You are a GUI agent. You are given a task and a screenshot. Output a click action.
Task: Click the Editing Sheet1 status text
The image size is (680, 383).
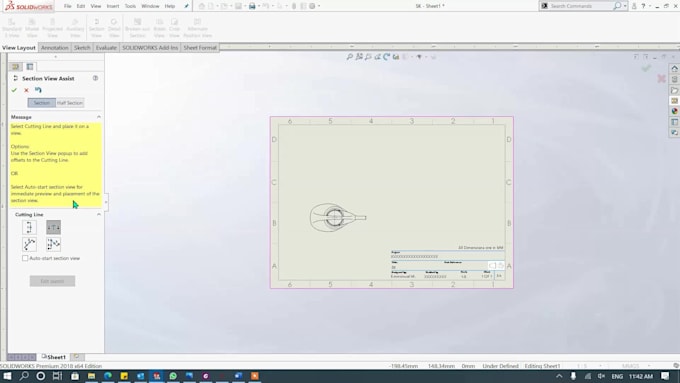[542, 366]
